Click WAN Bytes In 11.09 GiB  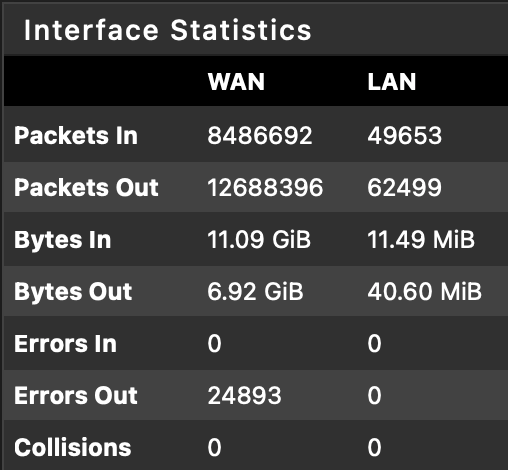click(x=259, y=240)
